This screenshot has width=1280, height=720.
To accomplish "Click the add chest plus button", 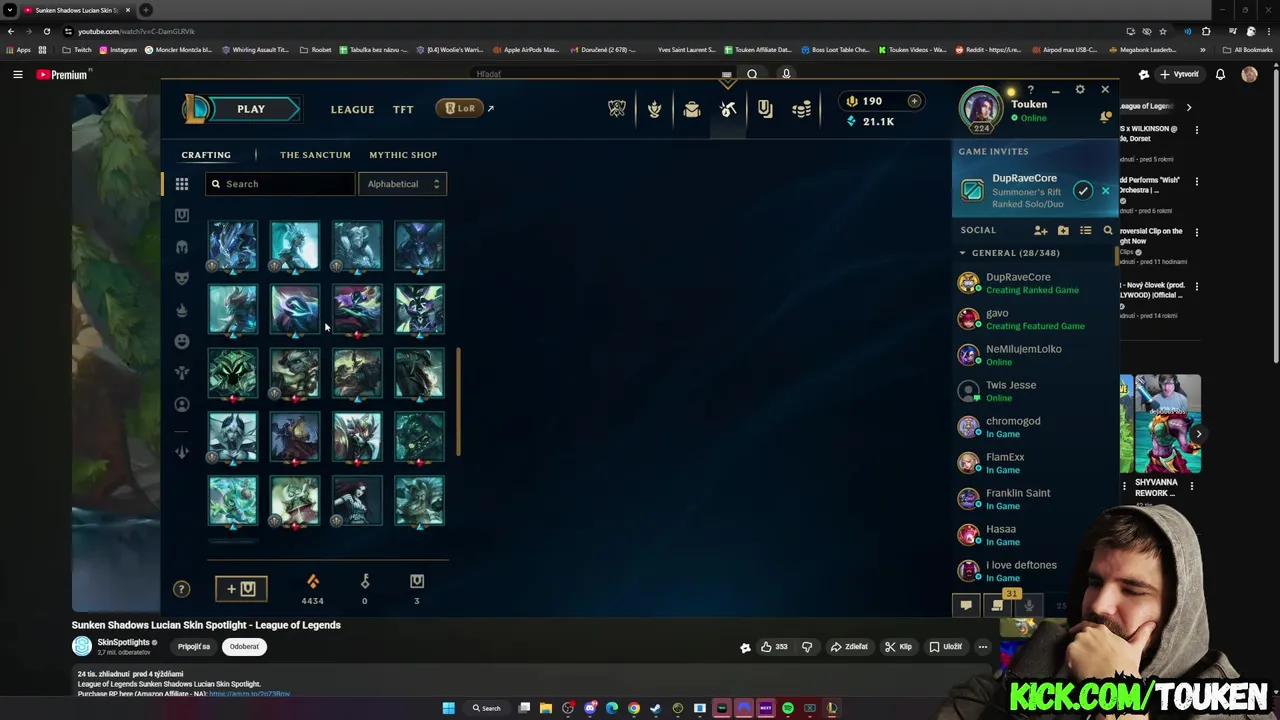I will pyautogui.click(x=241, y=589).
